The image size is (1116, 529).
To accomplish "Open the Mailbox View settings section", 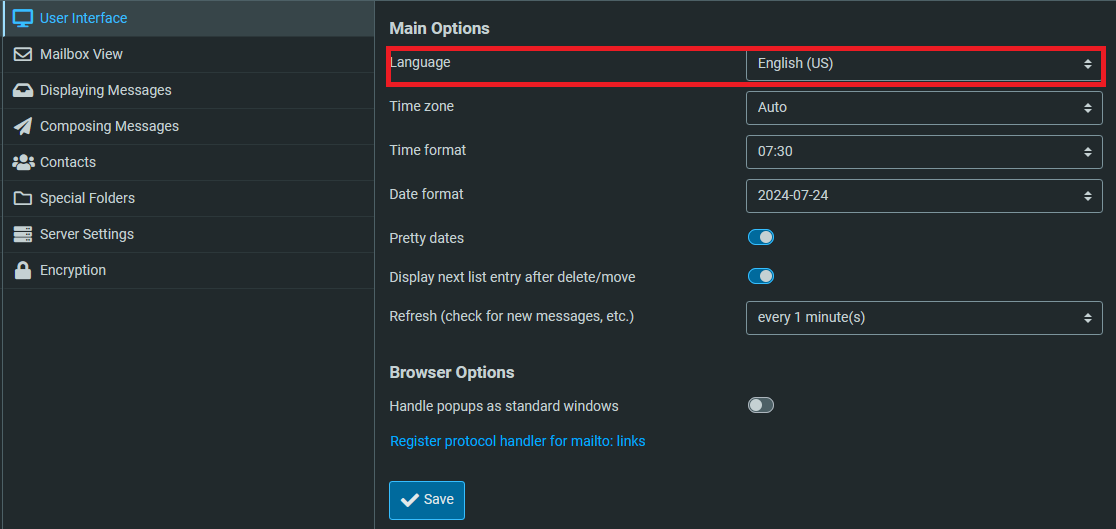I will click(x=81, y=54).
